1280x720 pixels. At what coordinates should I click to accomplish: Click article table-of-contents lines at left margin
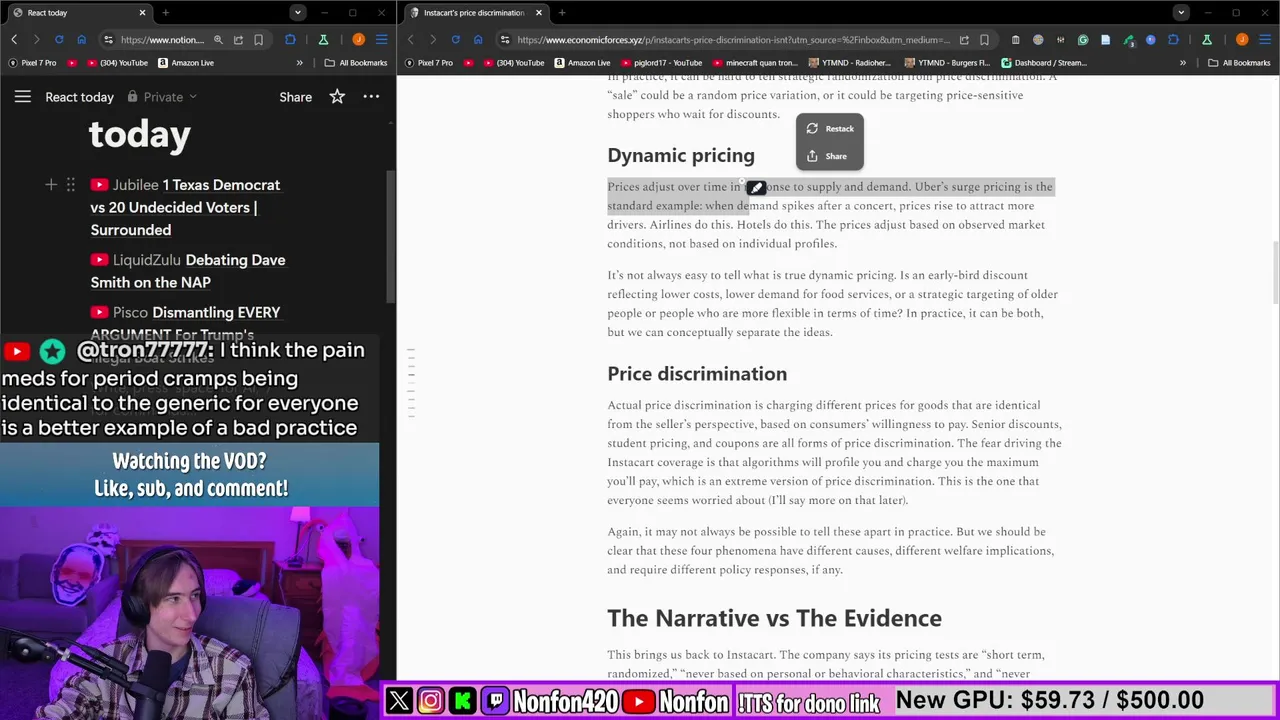tap(410, 382)
